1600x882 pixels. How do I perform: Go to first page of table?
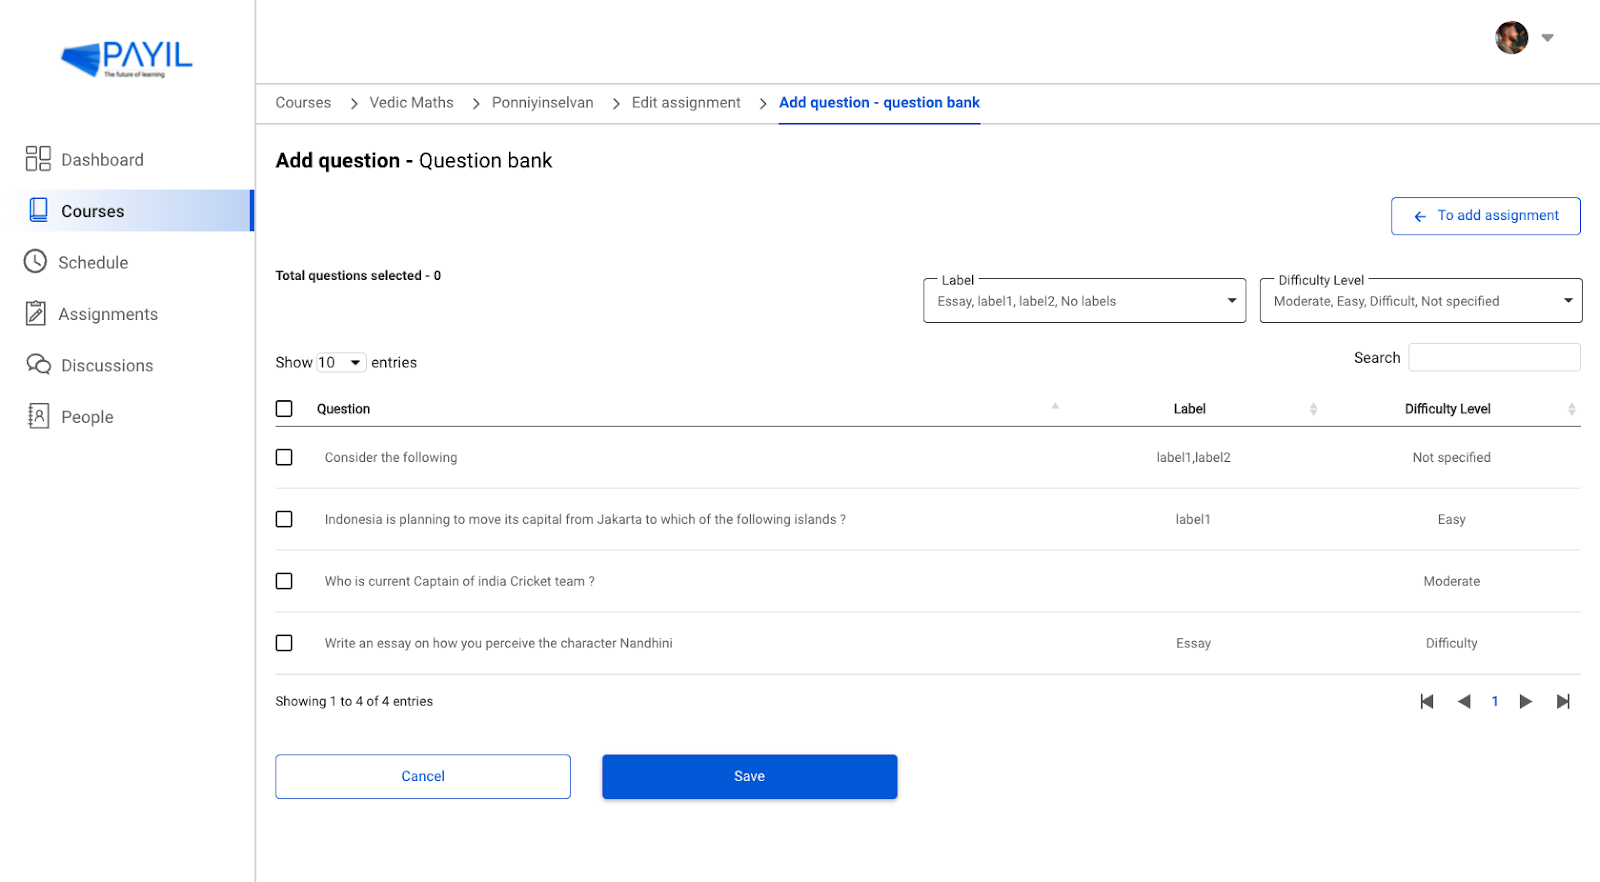(1427, 701)
